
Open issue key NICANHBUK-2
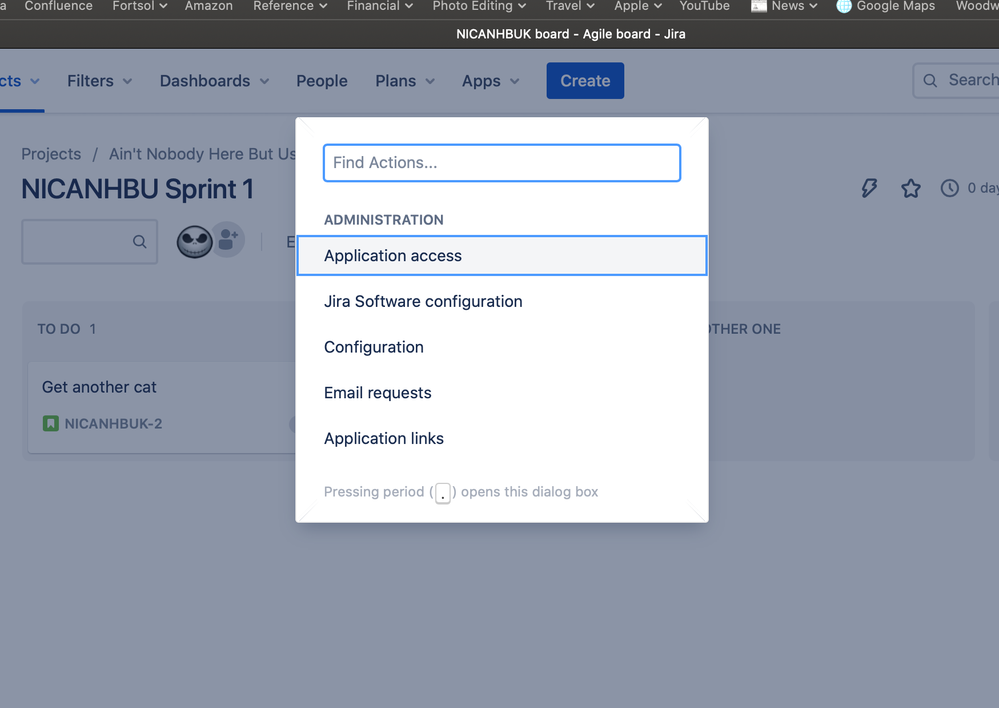click(x=113, y=424)
